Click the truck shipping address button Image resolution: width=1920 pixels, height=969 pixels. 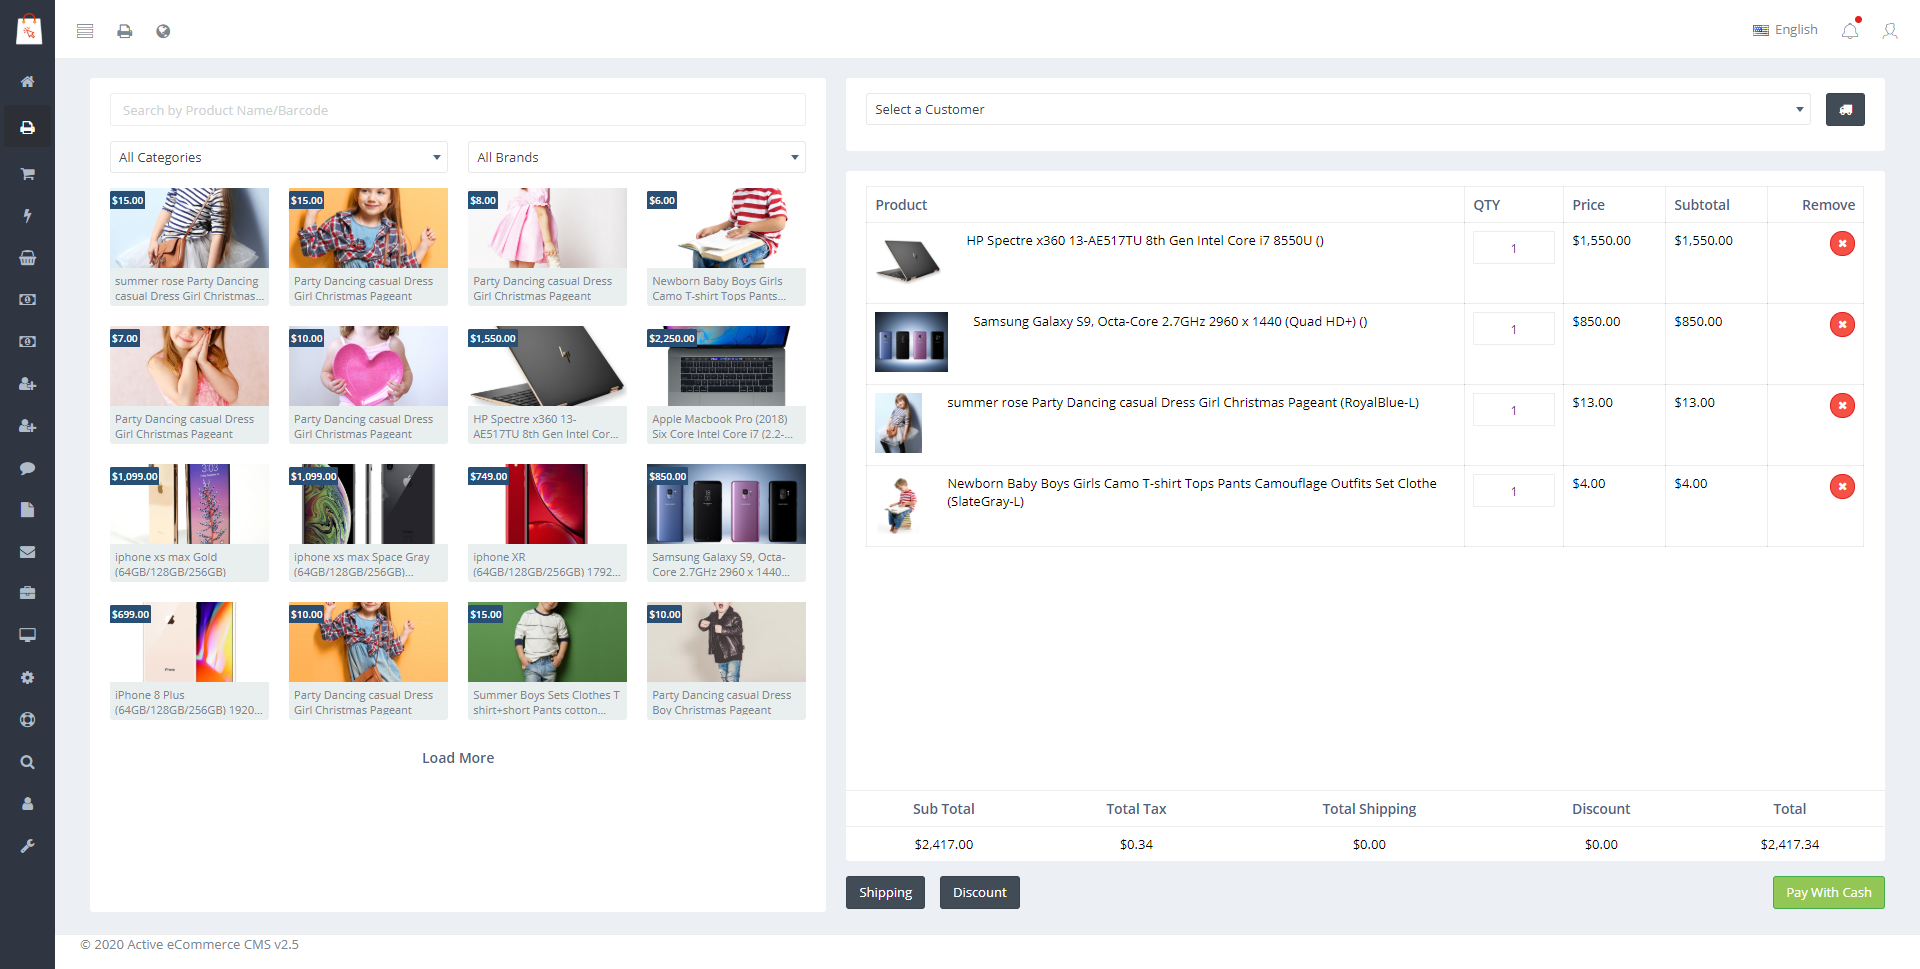point(1844,110)
